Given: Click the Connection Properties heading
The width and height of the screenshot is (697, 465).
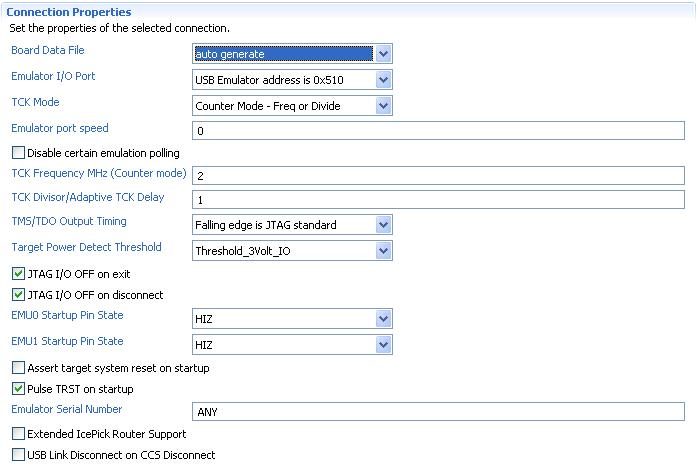Looking at the screenshot, I should click(69, 11).
